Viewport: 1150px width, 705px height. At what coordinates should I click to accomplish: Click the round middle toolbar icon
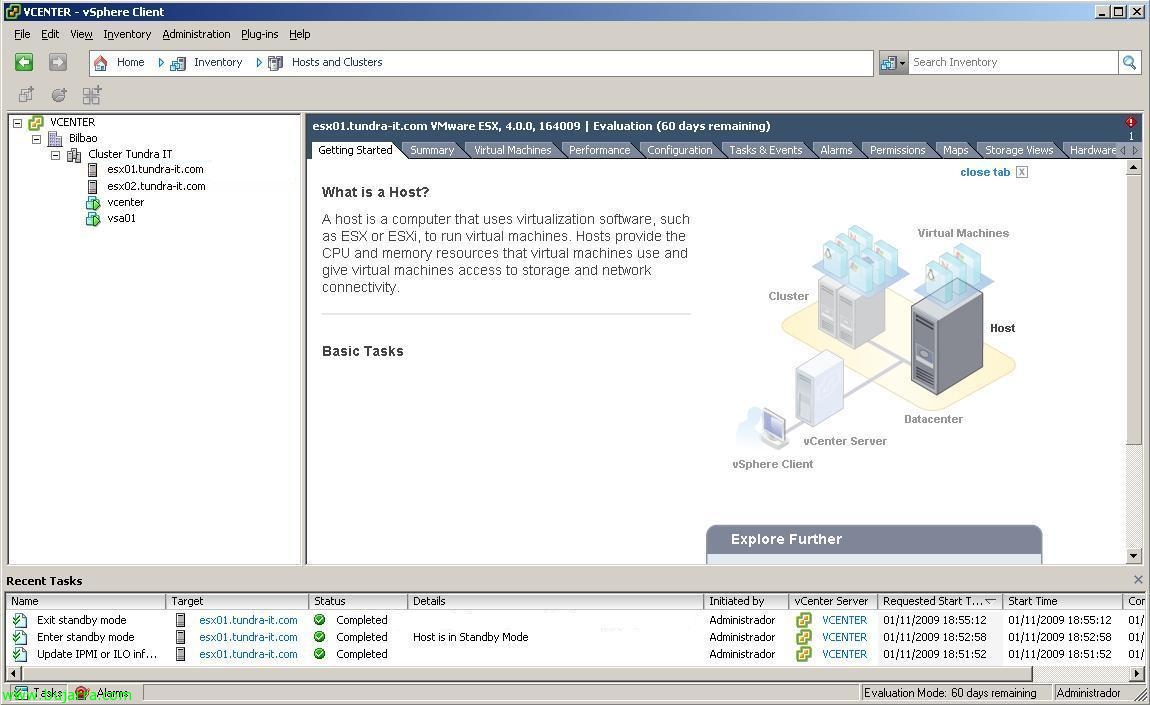tap(59, 95)
